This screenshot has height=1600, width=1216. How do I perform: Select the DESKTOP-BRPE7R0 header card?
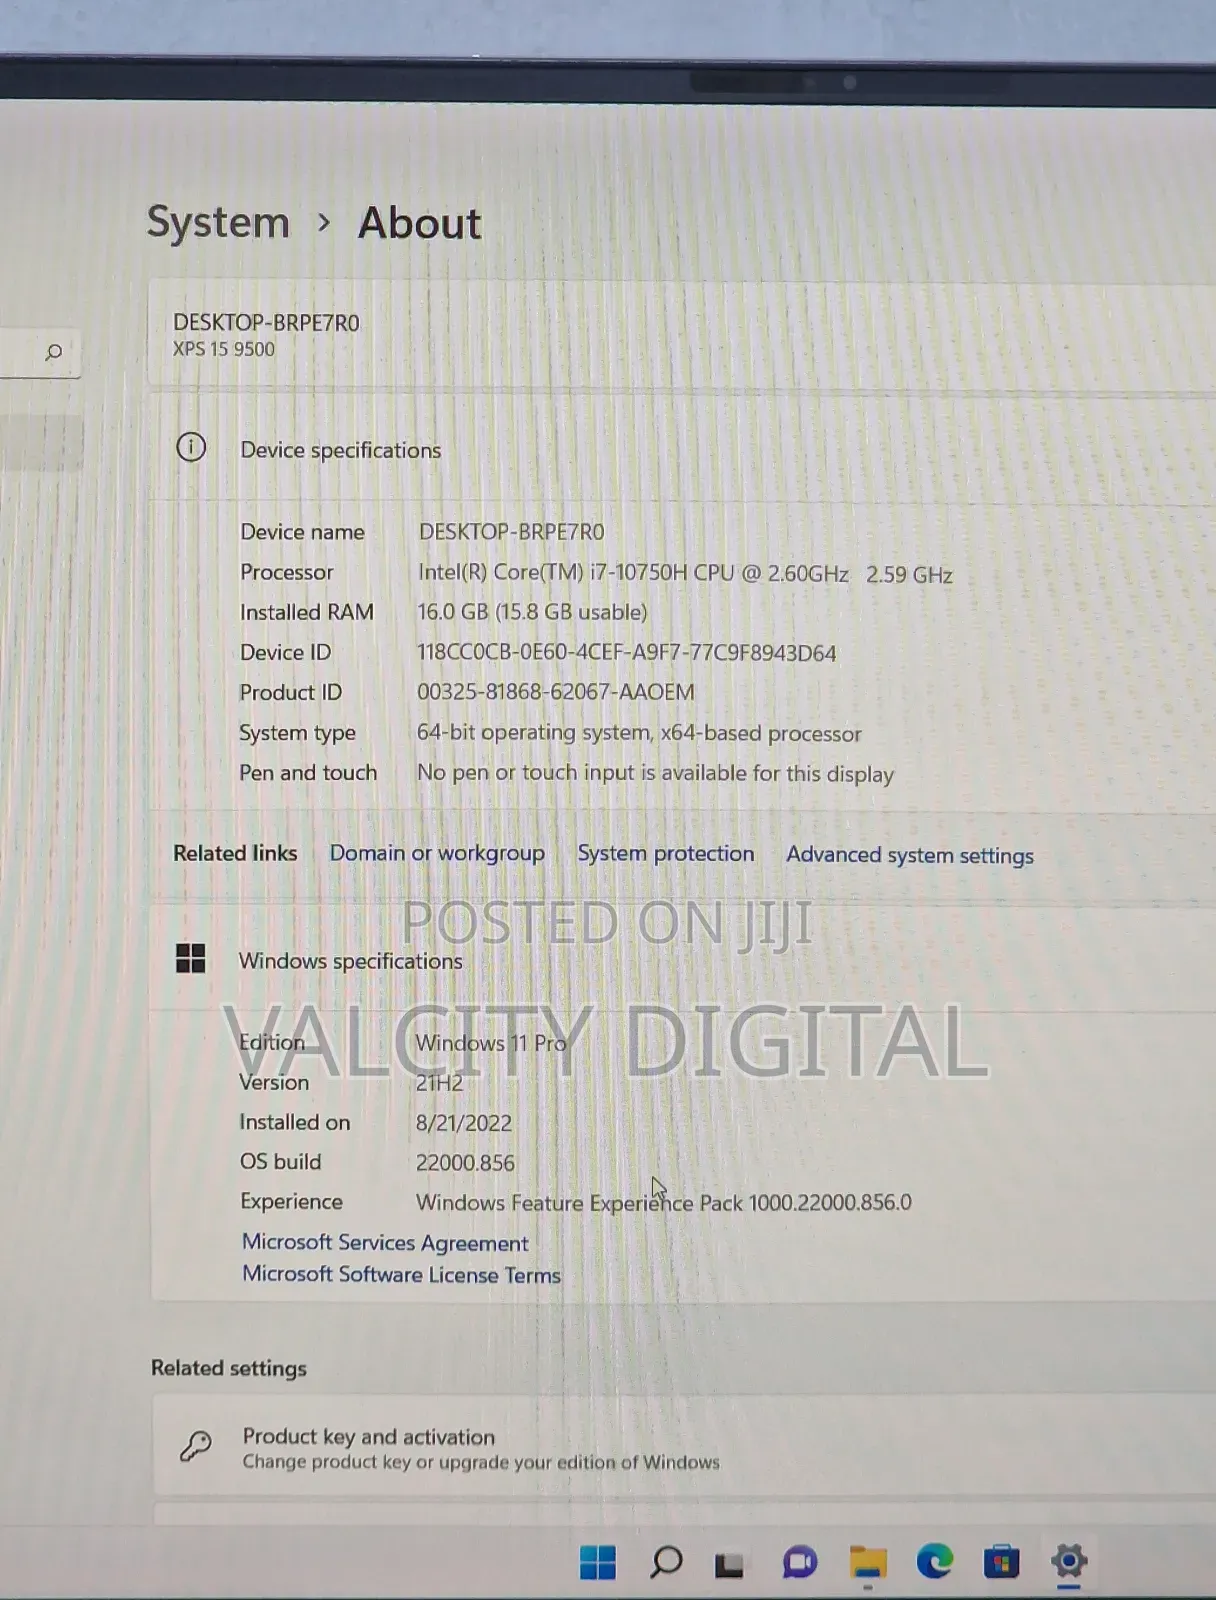coord(682,335)
